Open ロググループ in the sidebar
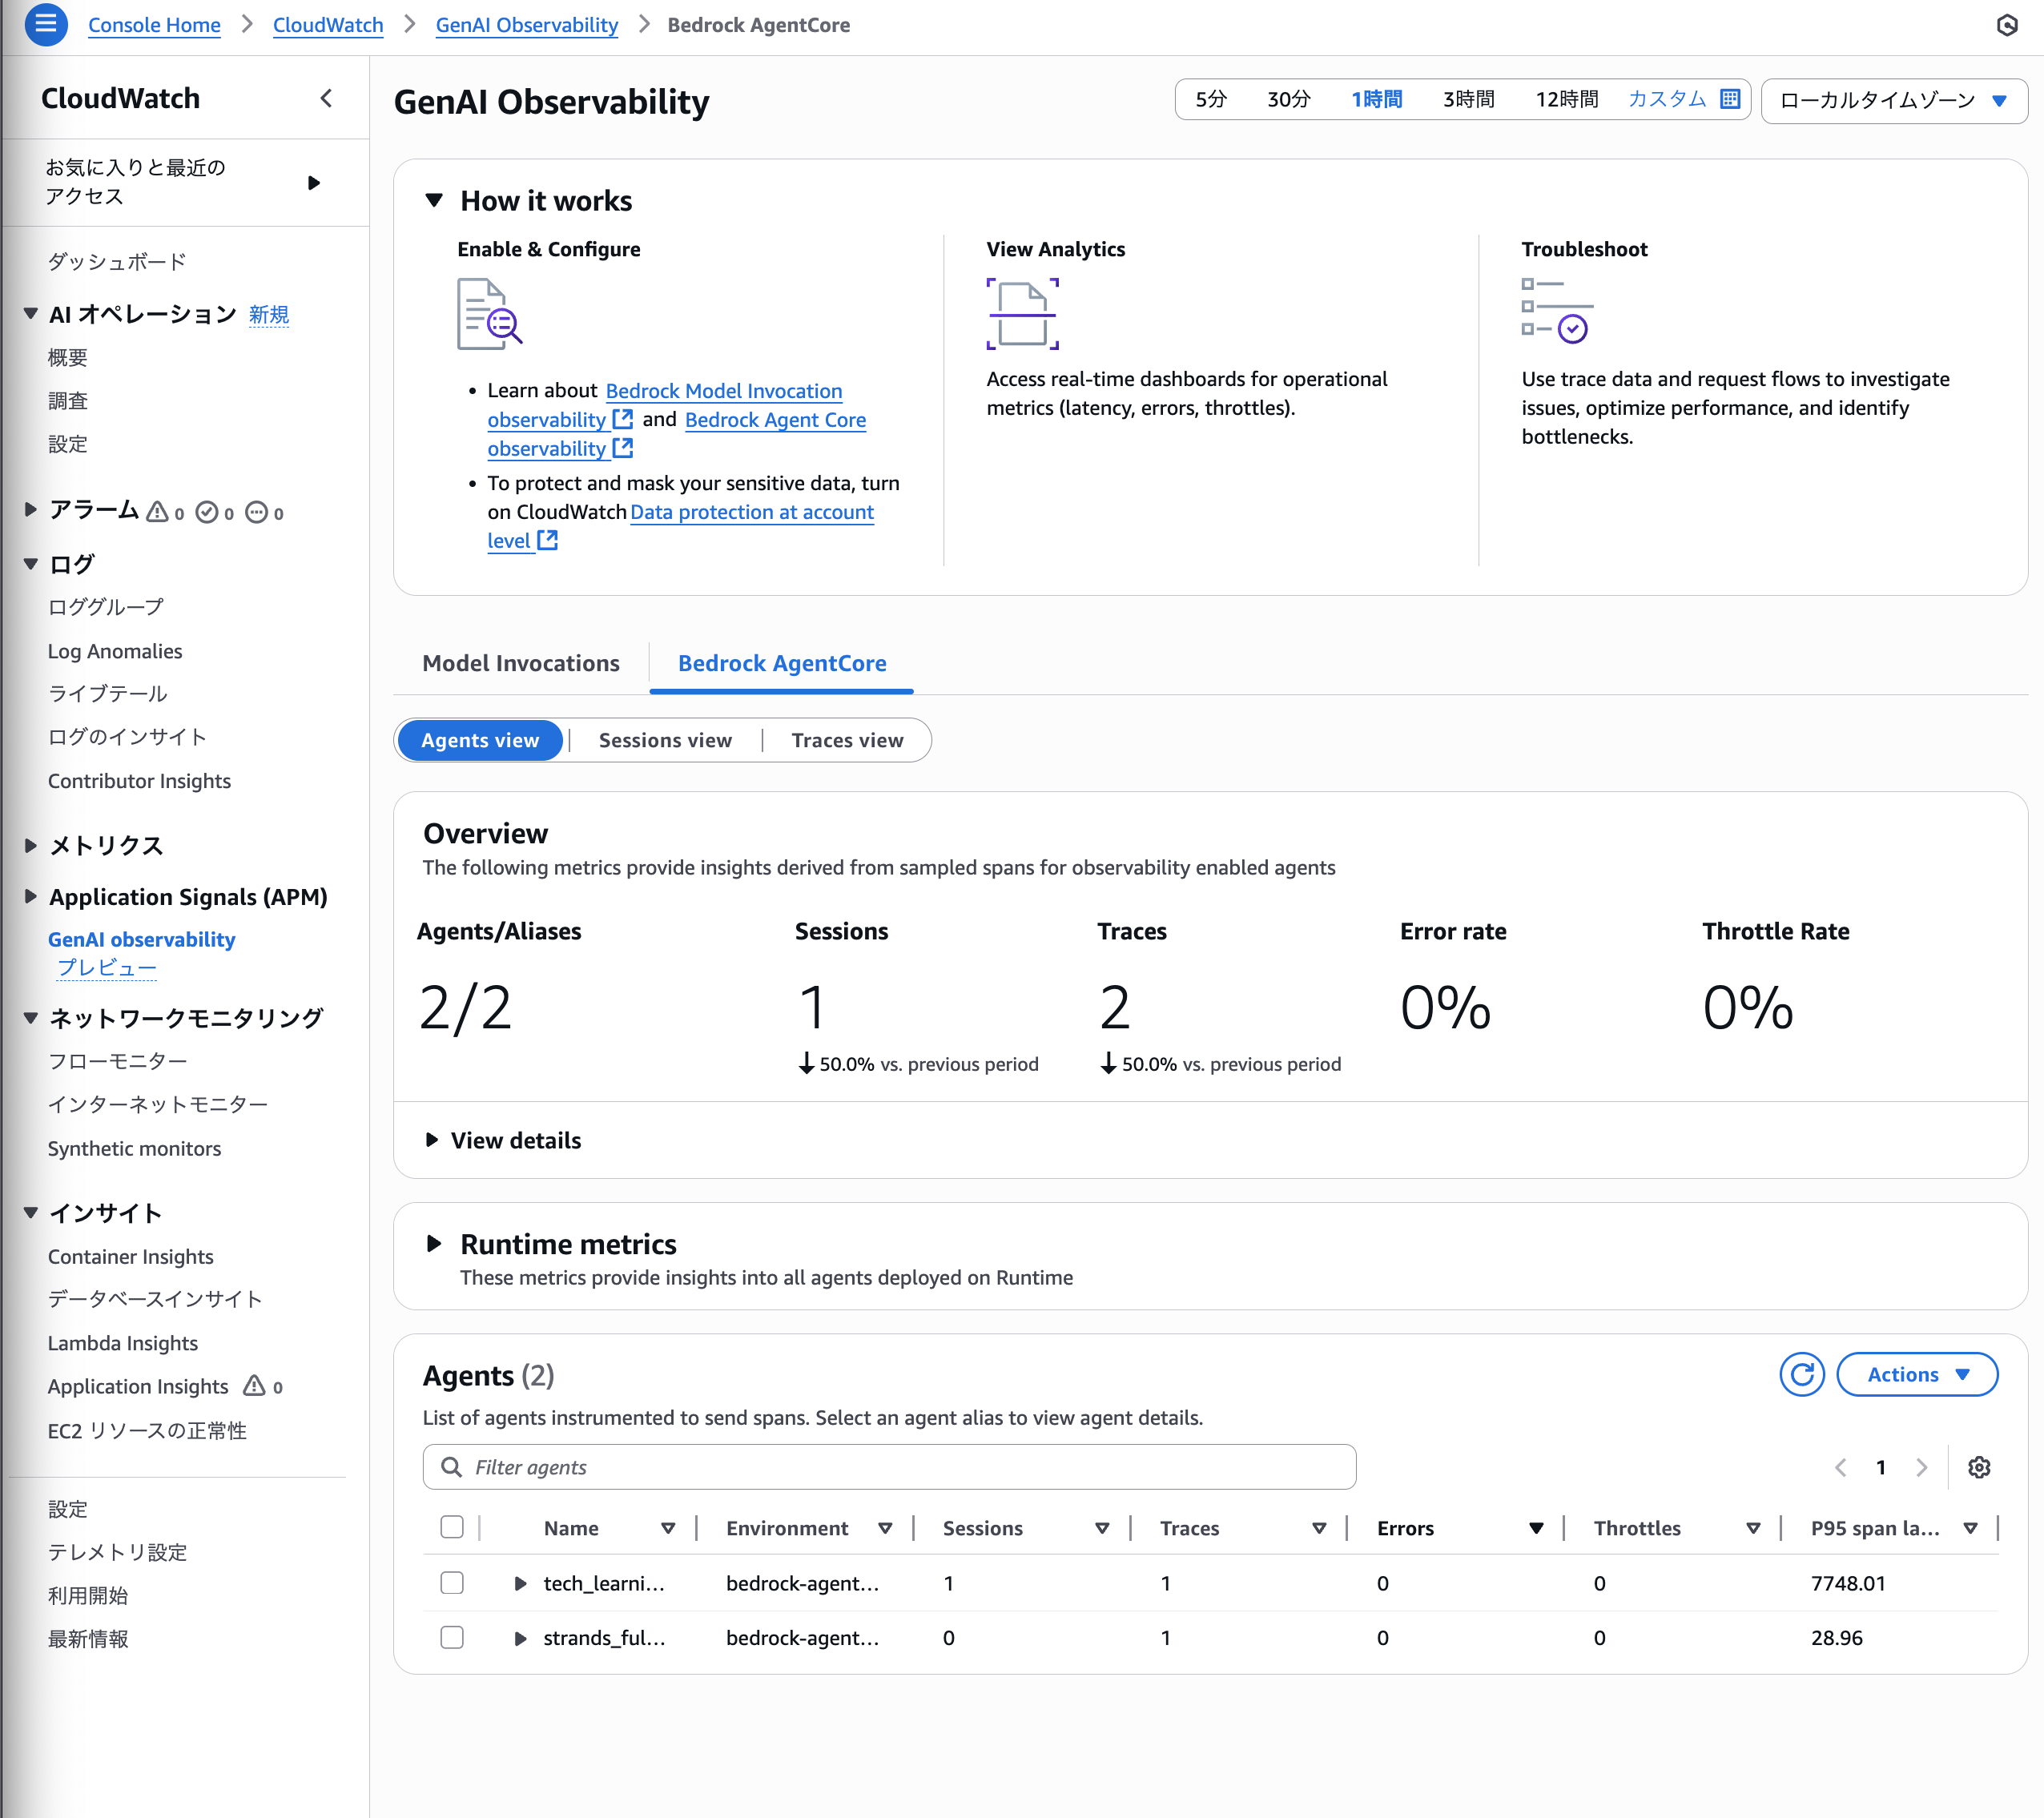This screenshot has height=1818, width=2044. 106,606
